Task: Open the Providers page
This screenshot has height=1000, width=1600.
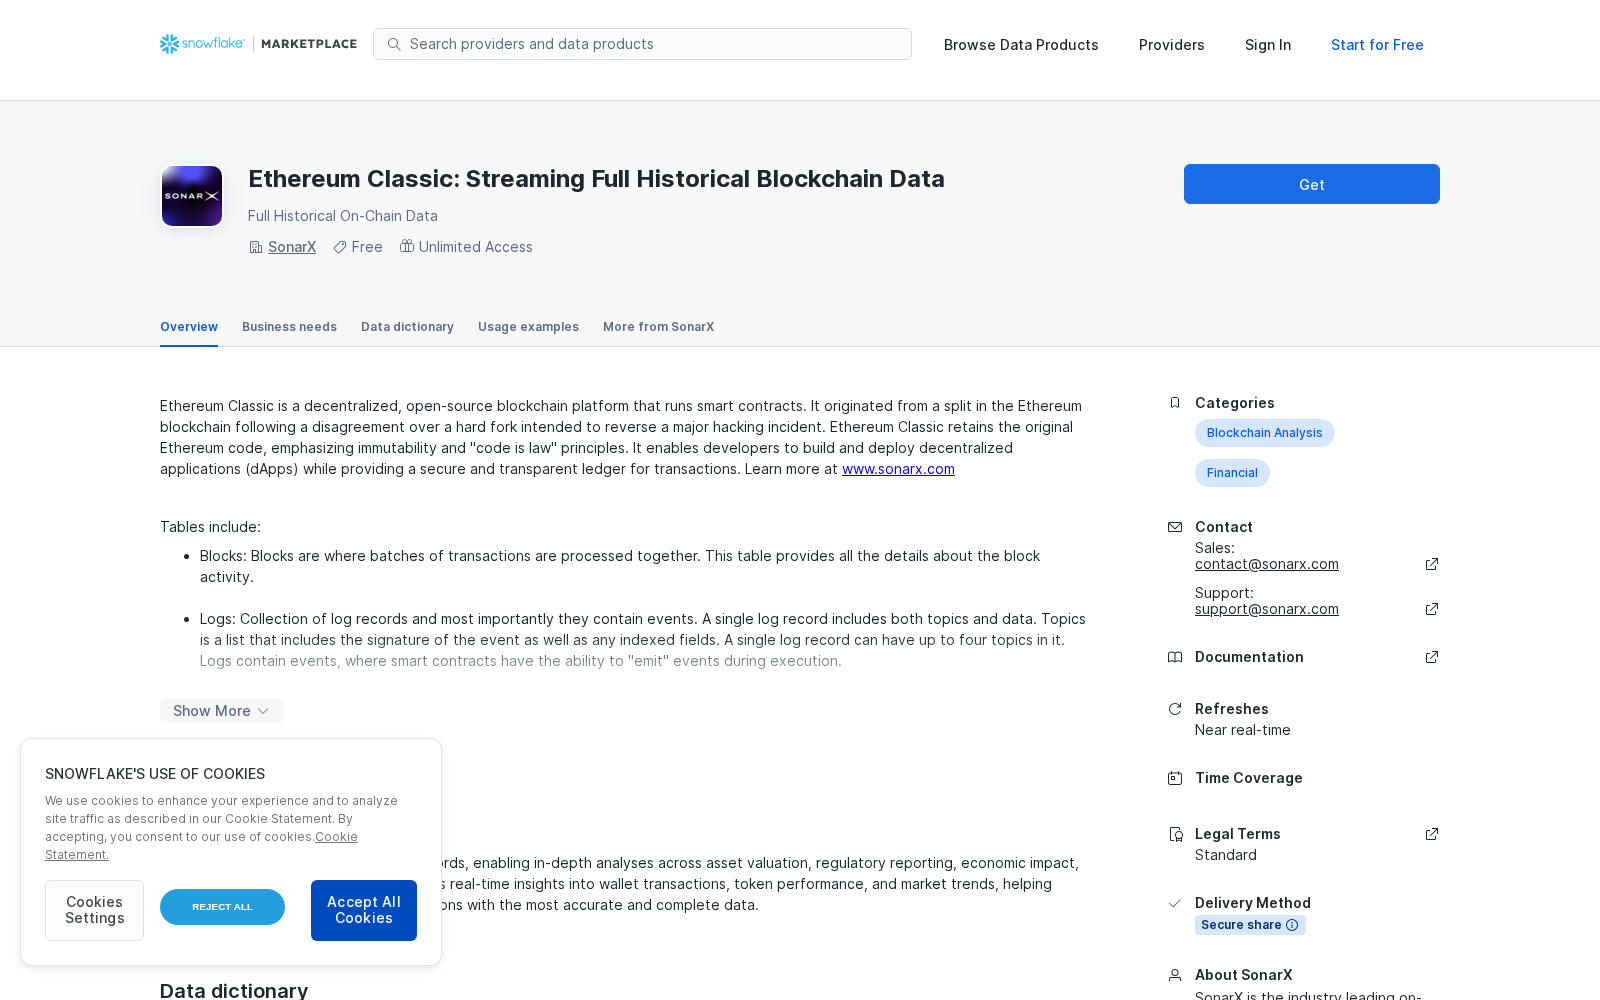Action: point(1171,45)
